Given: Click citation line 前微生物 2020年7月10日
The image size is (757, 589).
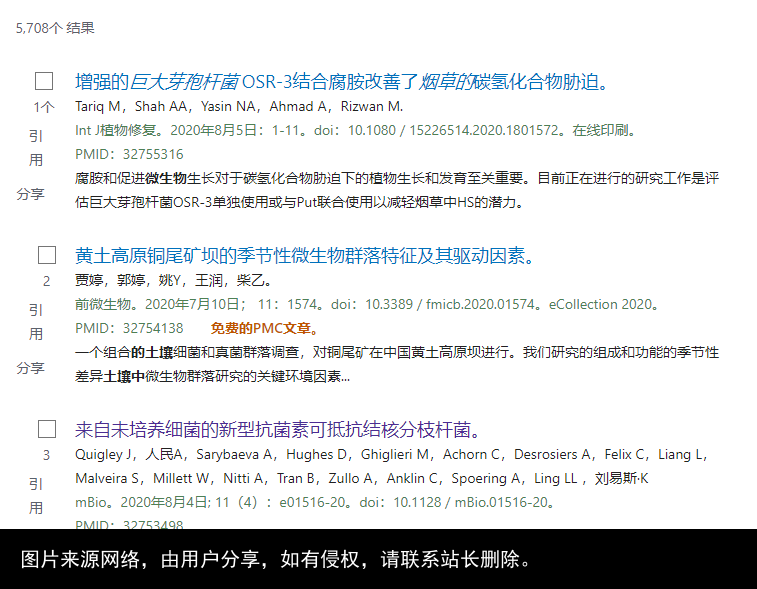Looking at the screenshot, I should pos(368,304).
